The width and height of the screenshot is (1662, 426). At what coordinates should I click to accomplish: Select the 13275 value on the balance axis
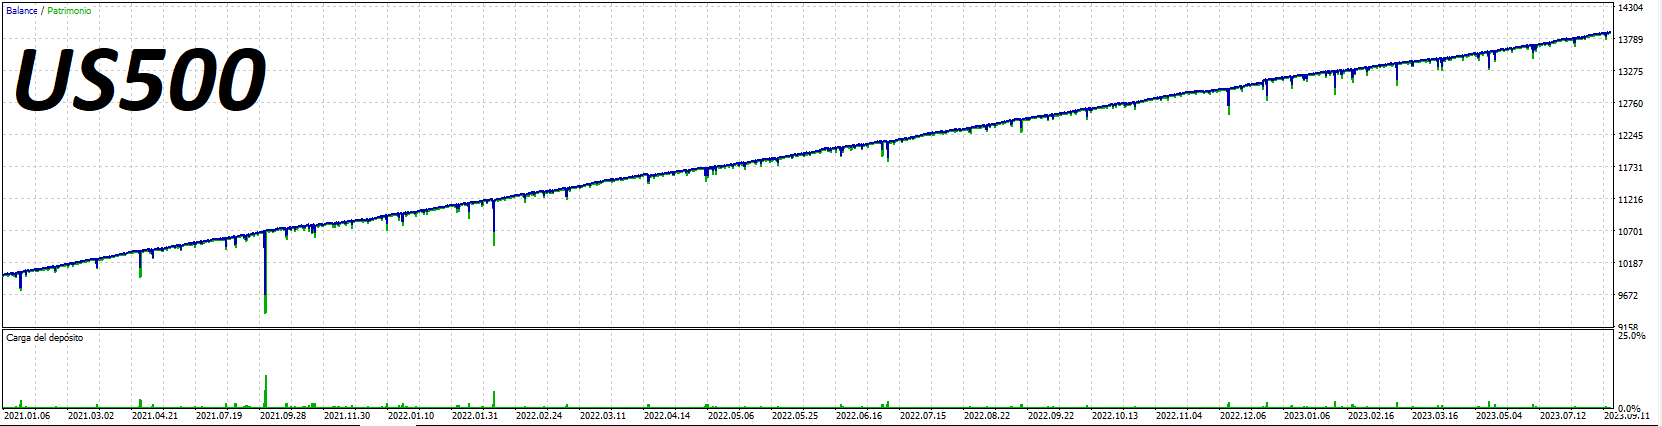1631,72
